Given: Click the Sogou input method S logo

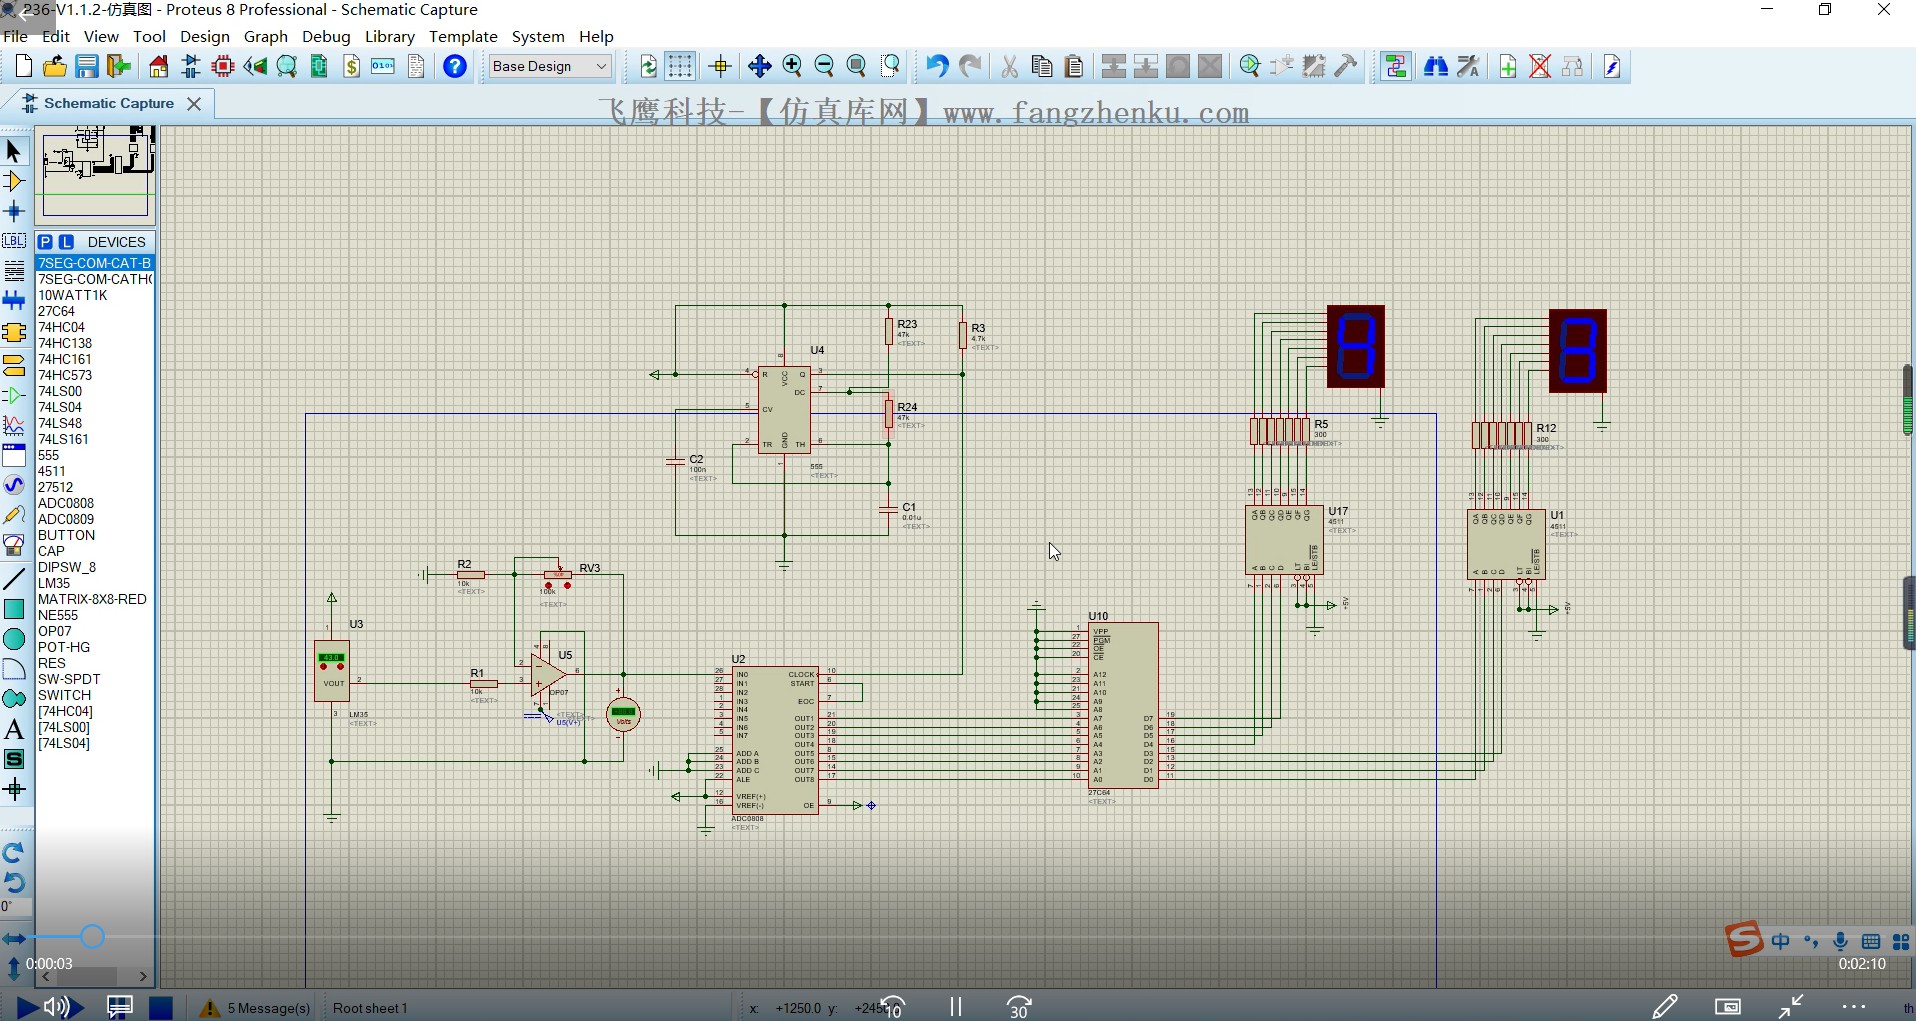Looking at the screenshot, I should click(x=1743, y=939).
